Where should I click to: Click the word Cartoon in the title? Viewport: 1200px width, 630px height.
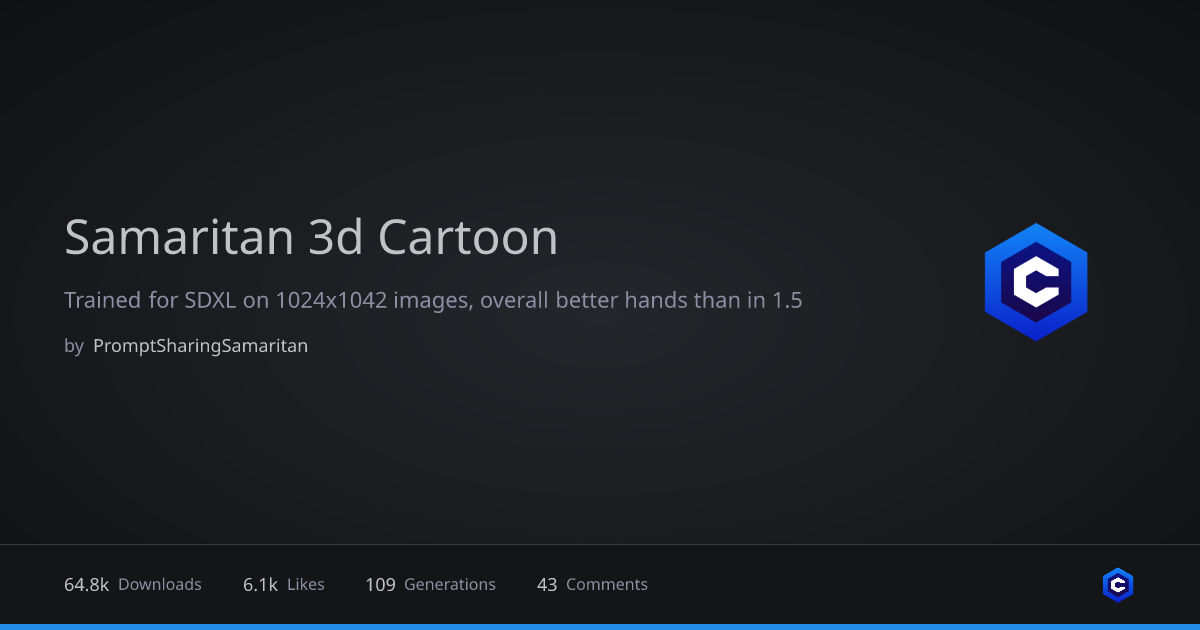tap(468, 238)
